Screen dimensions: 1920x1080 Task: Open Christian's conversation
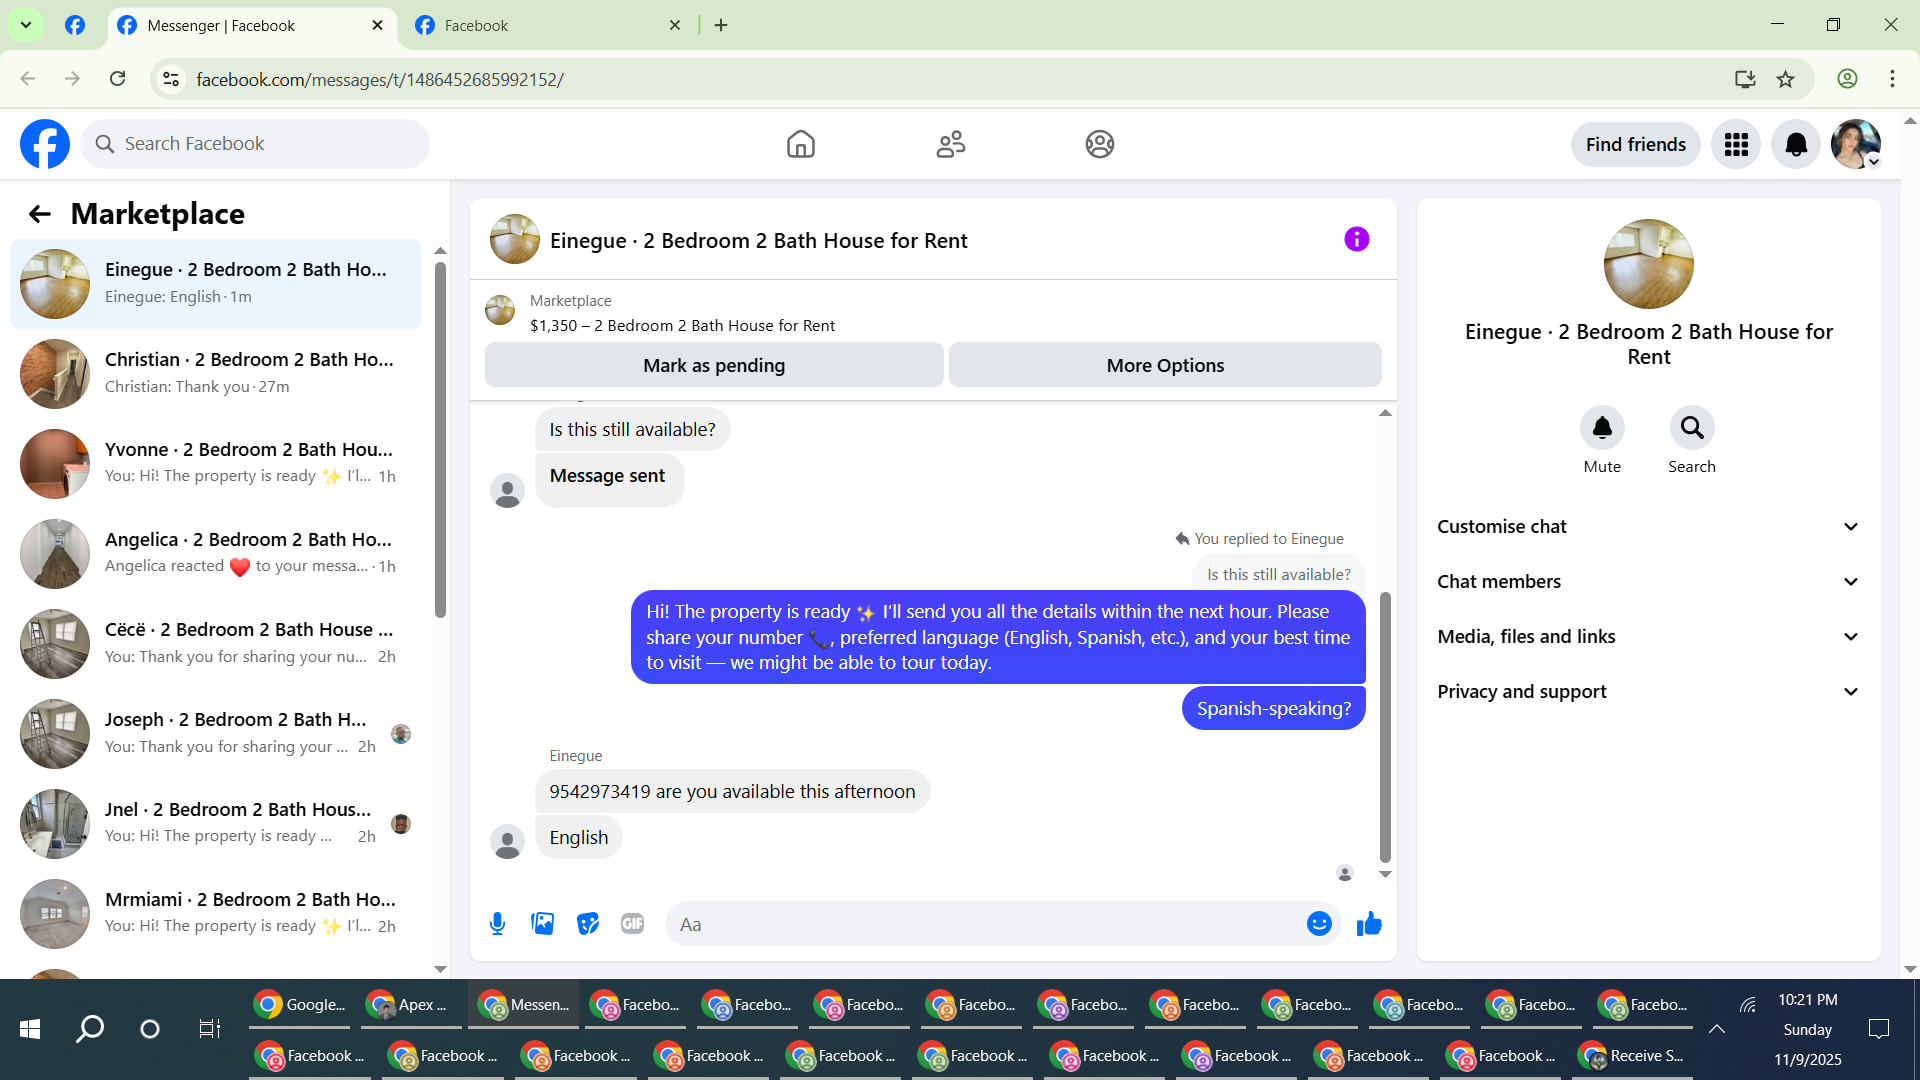(x=215, y=374)
